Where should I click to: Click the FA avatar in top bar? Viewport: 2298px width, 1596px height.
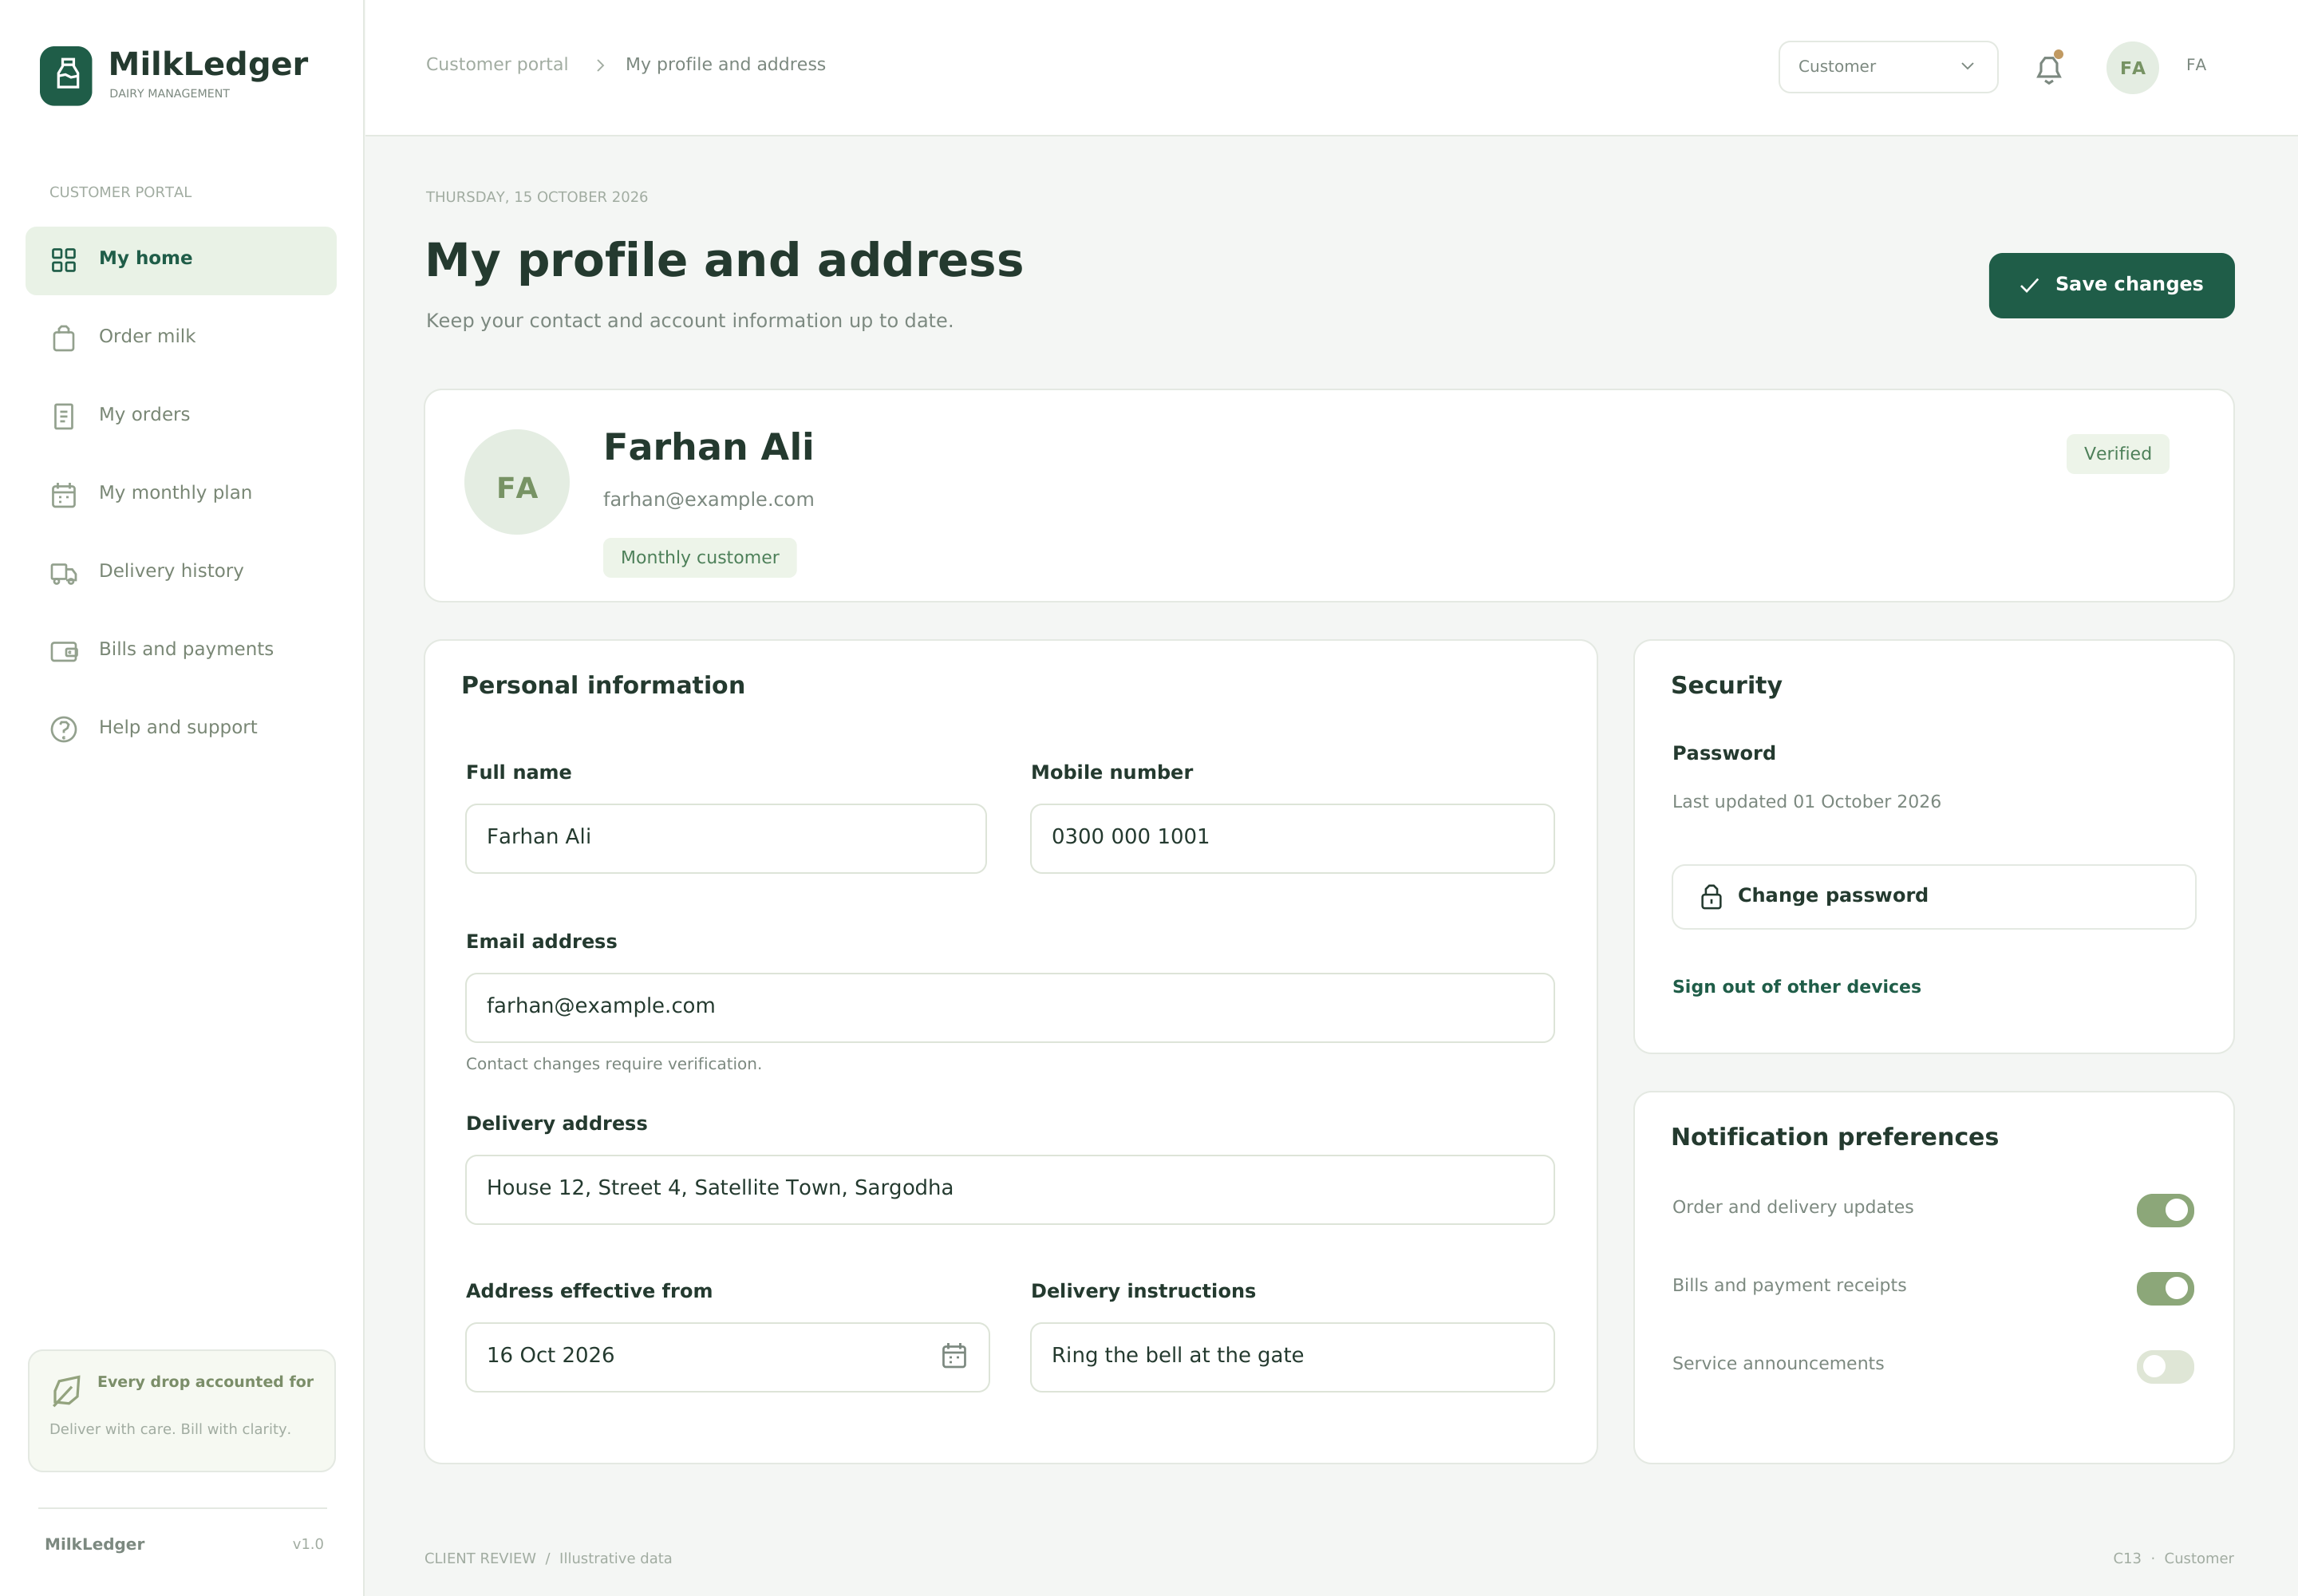[2132, 68]
